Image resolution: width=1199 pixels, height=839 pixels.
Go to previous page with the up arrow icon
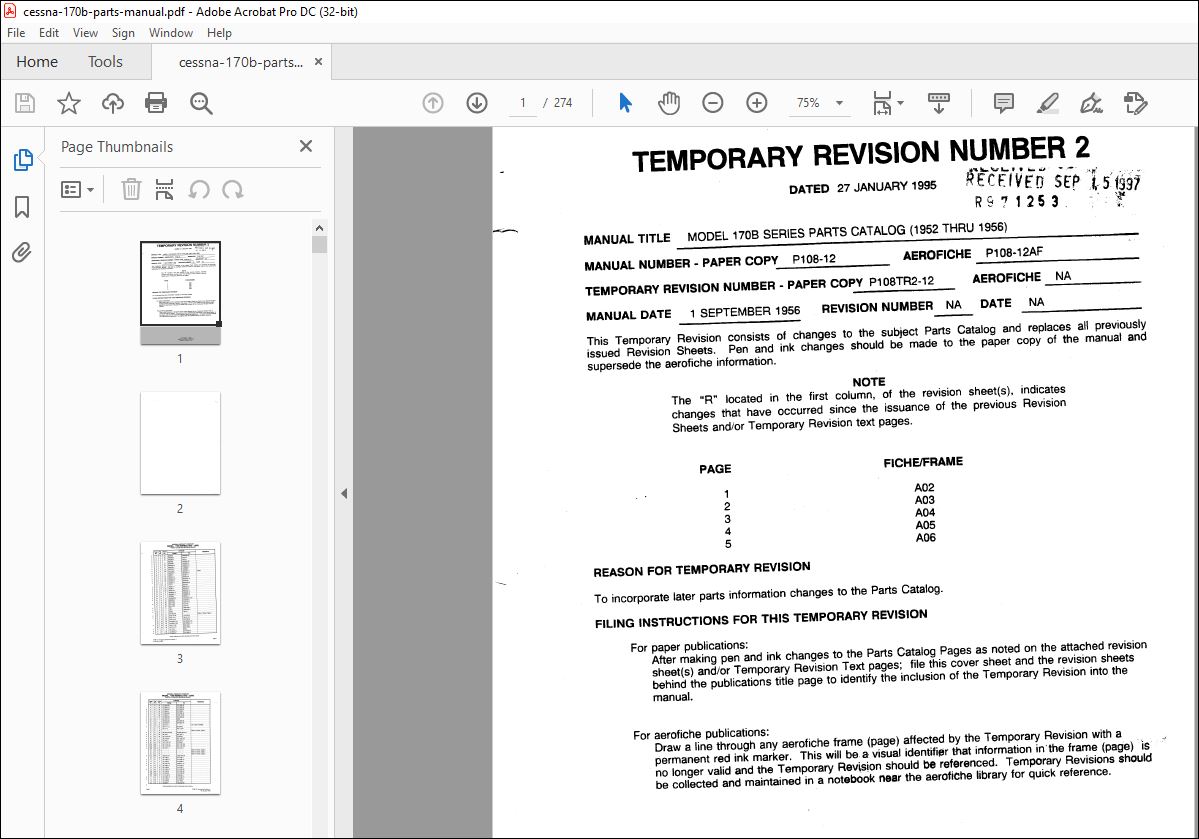pyautogui.click(x=433, y=102)
